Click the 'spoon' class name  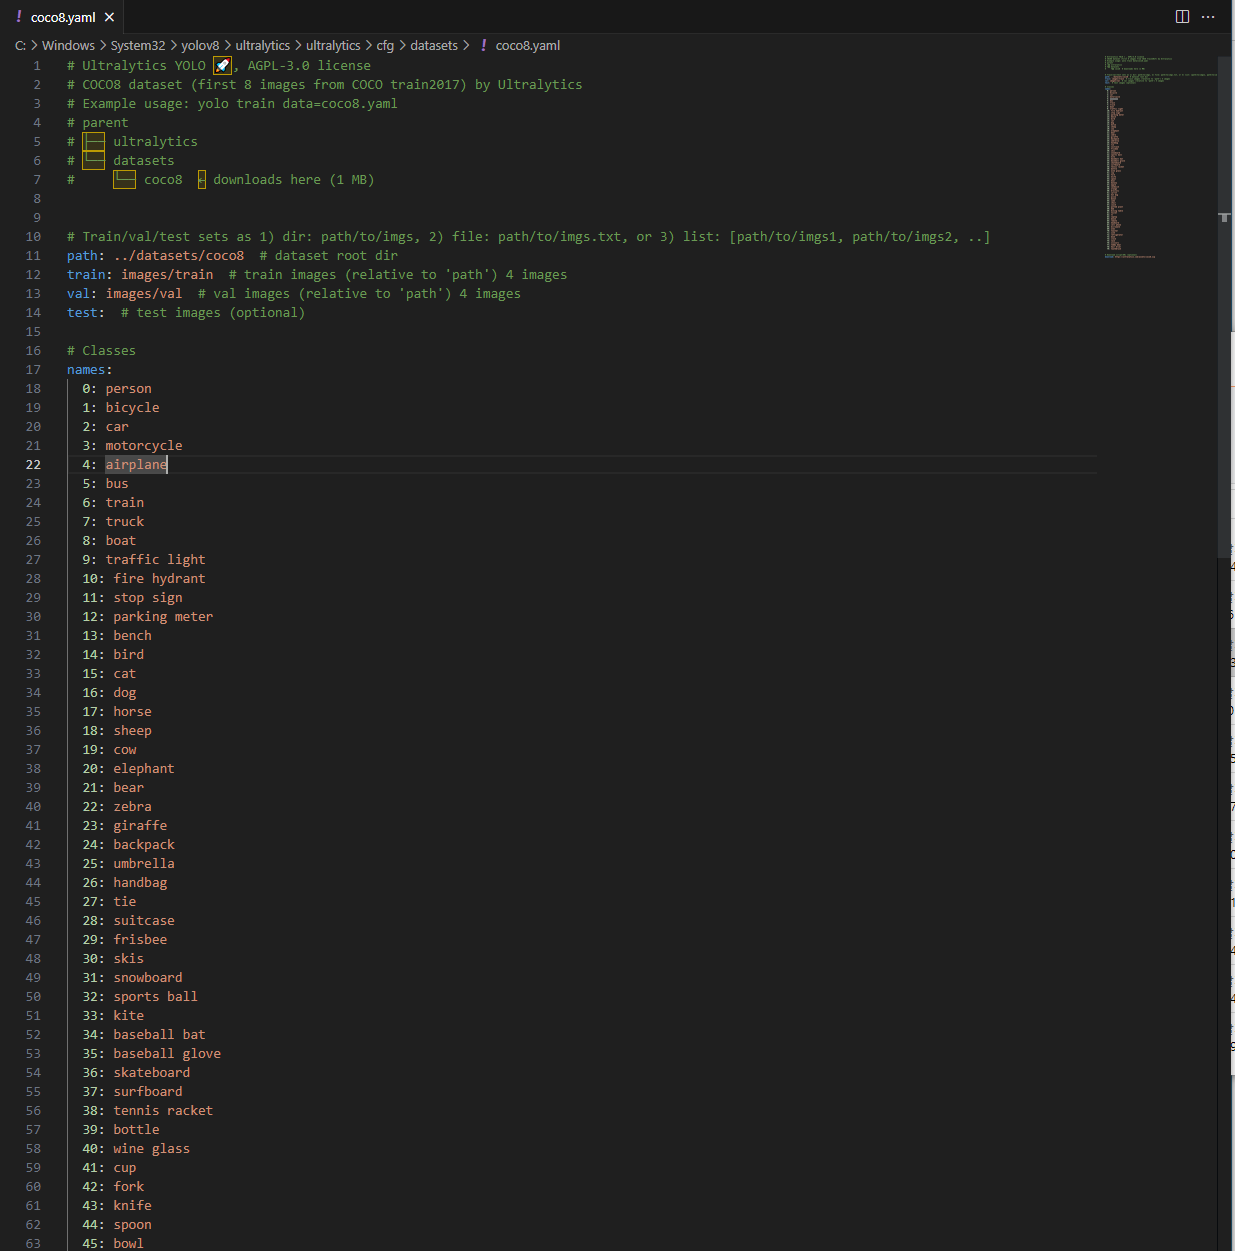[x=133, y=1225]
